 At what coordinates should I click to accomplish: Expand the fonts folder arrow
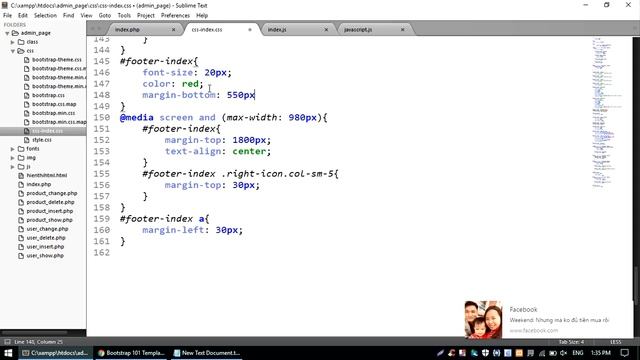click(13, 149)
